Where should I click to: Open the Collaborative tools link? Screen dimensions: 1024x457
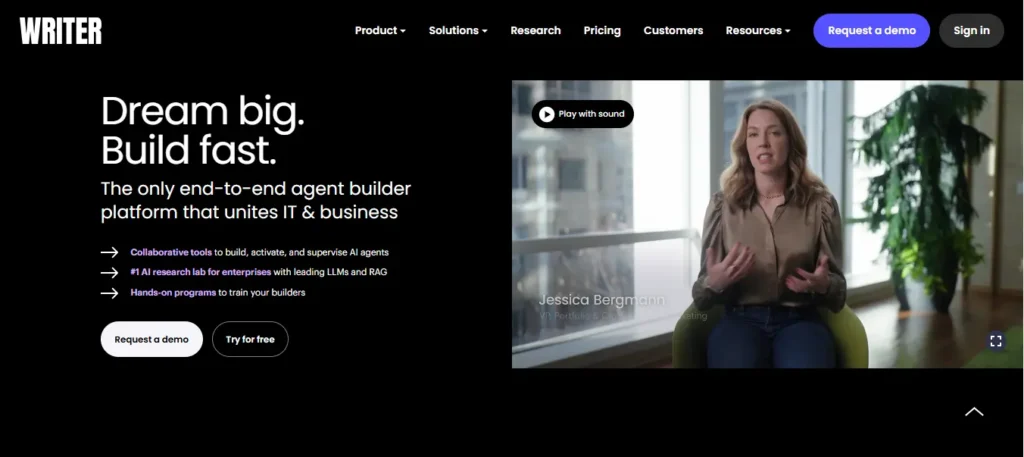click(x=171, y=252)
